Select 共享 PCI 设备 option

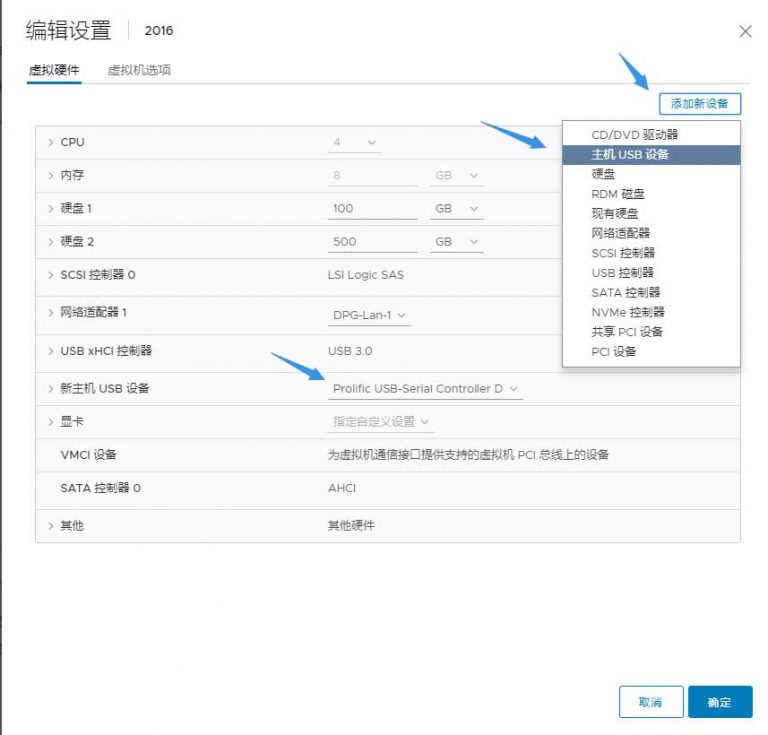(x=627, y=332)
